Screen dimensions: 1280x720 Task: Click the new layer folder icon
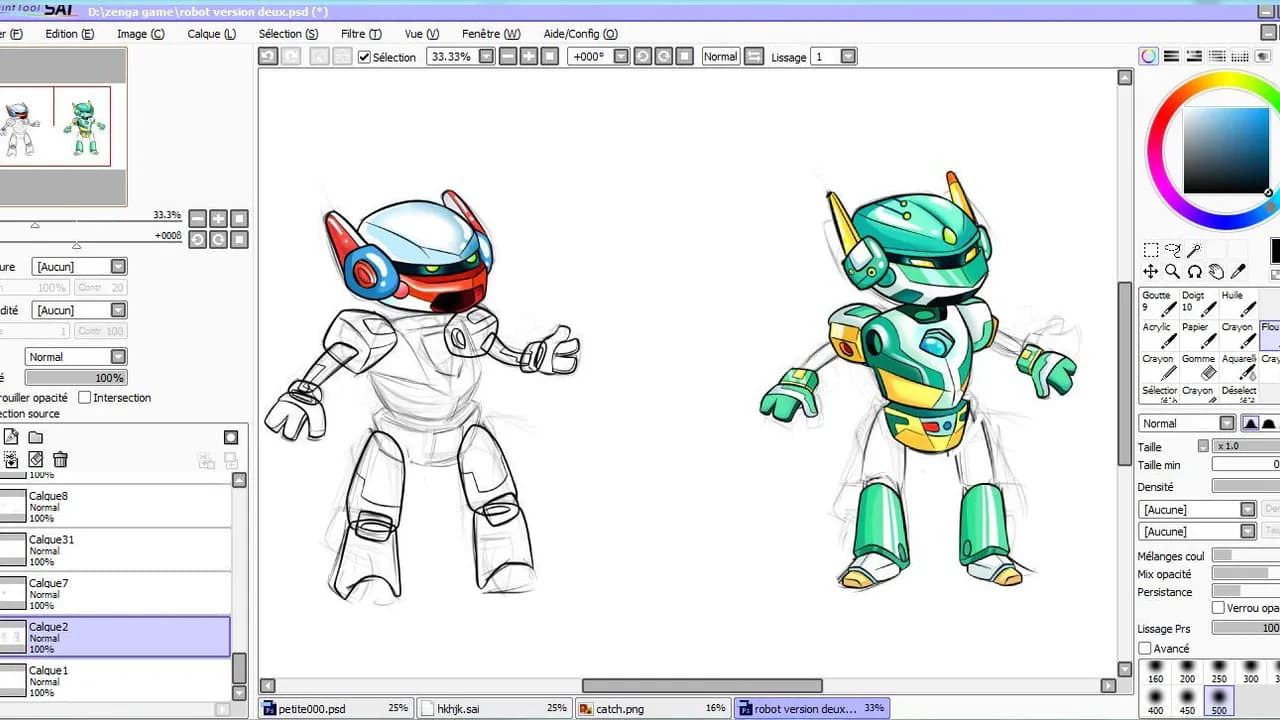[x=35, y=437]
